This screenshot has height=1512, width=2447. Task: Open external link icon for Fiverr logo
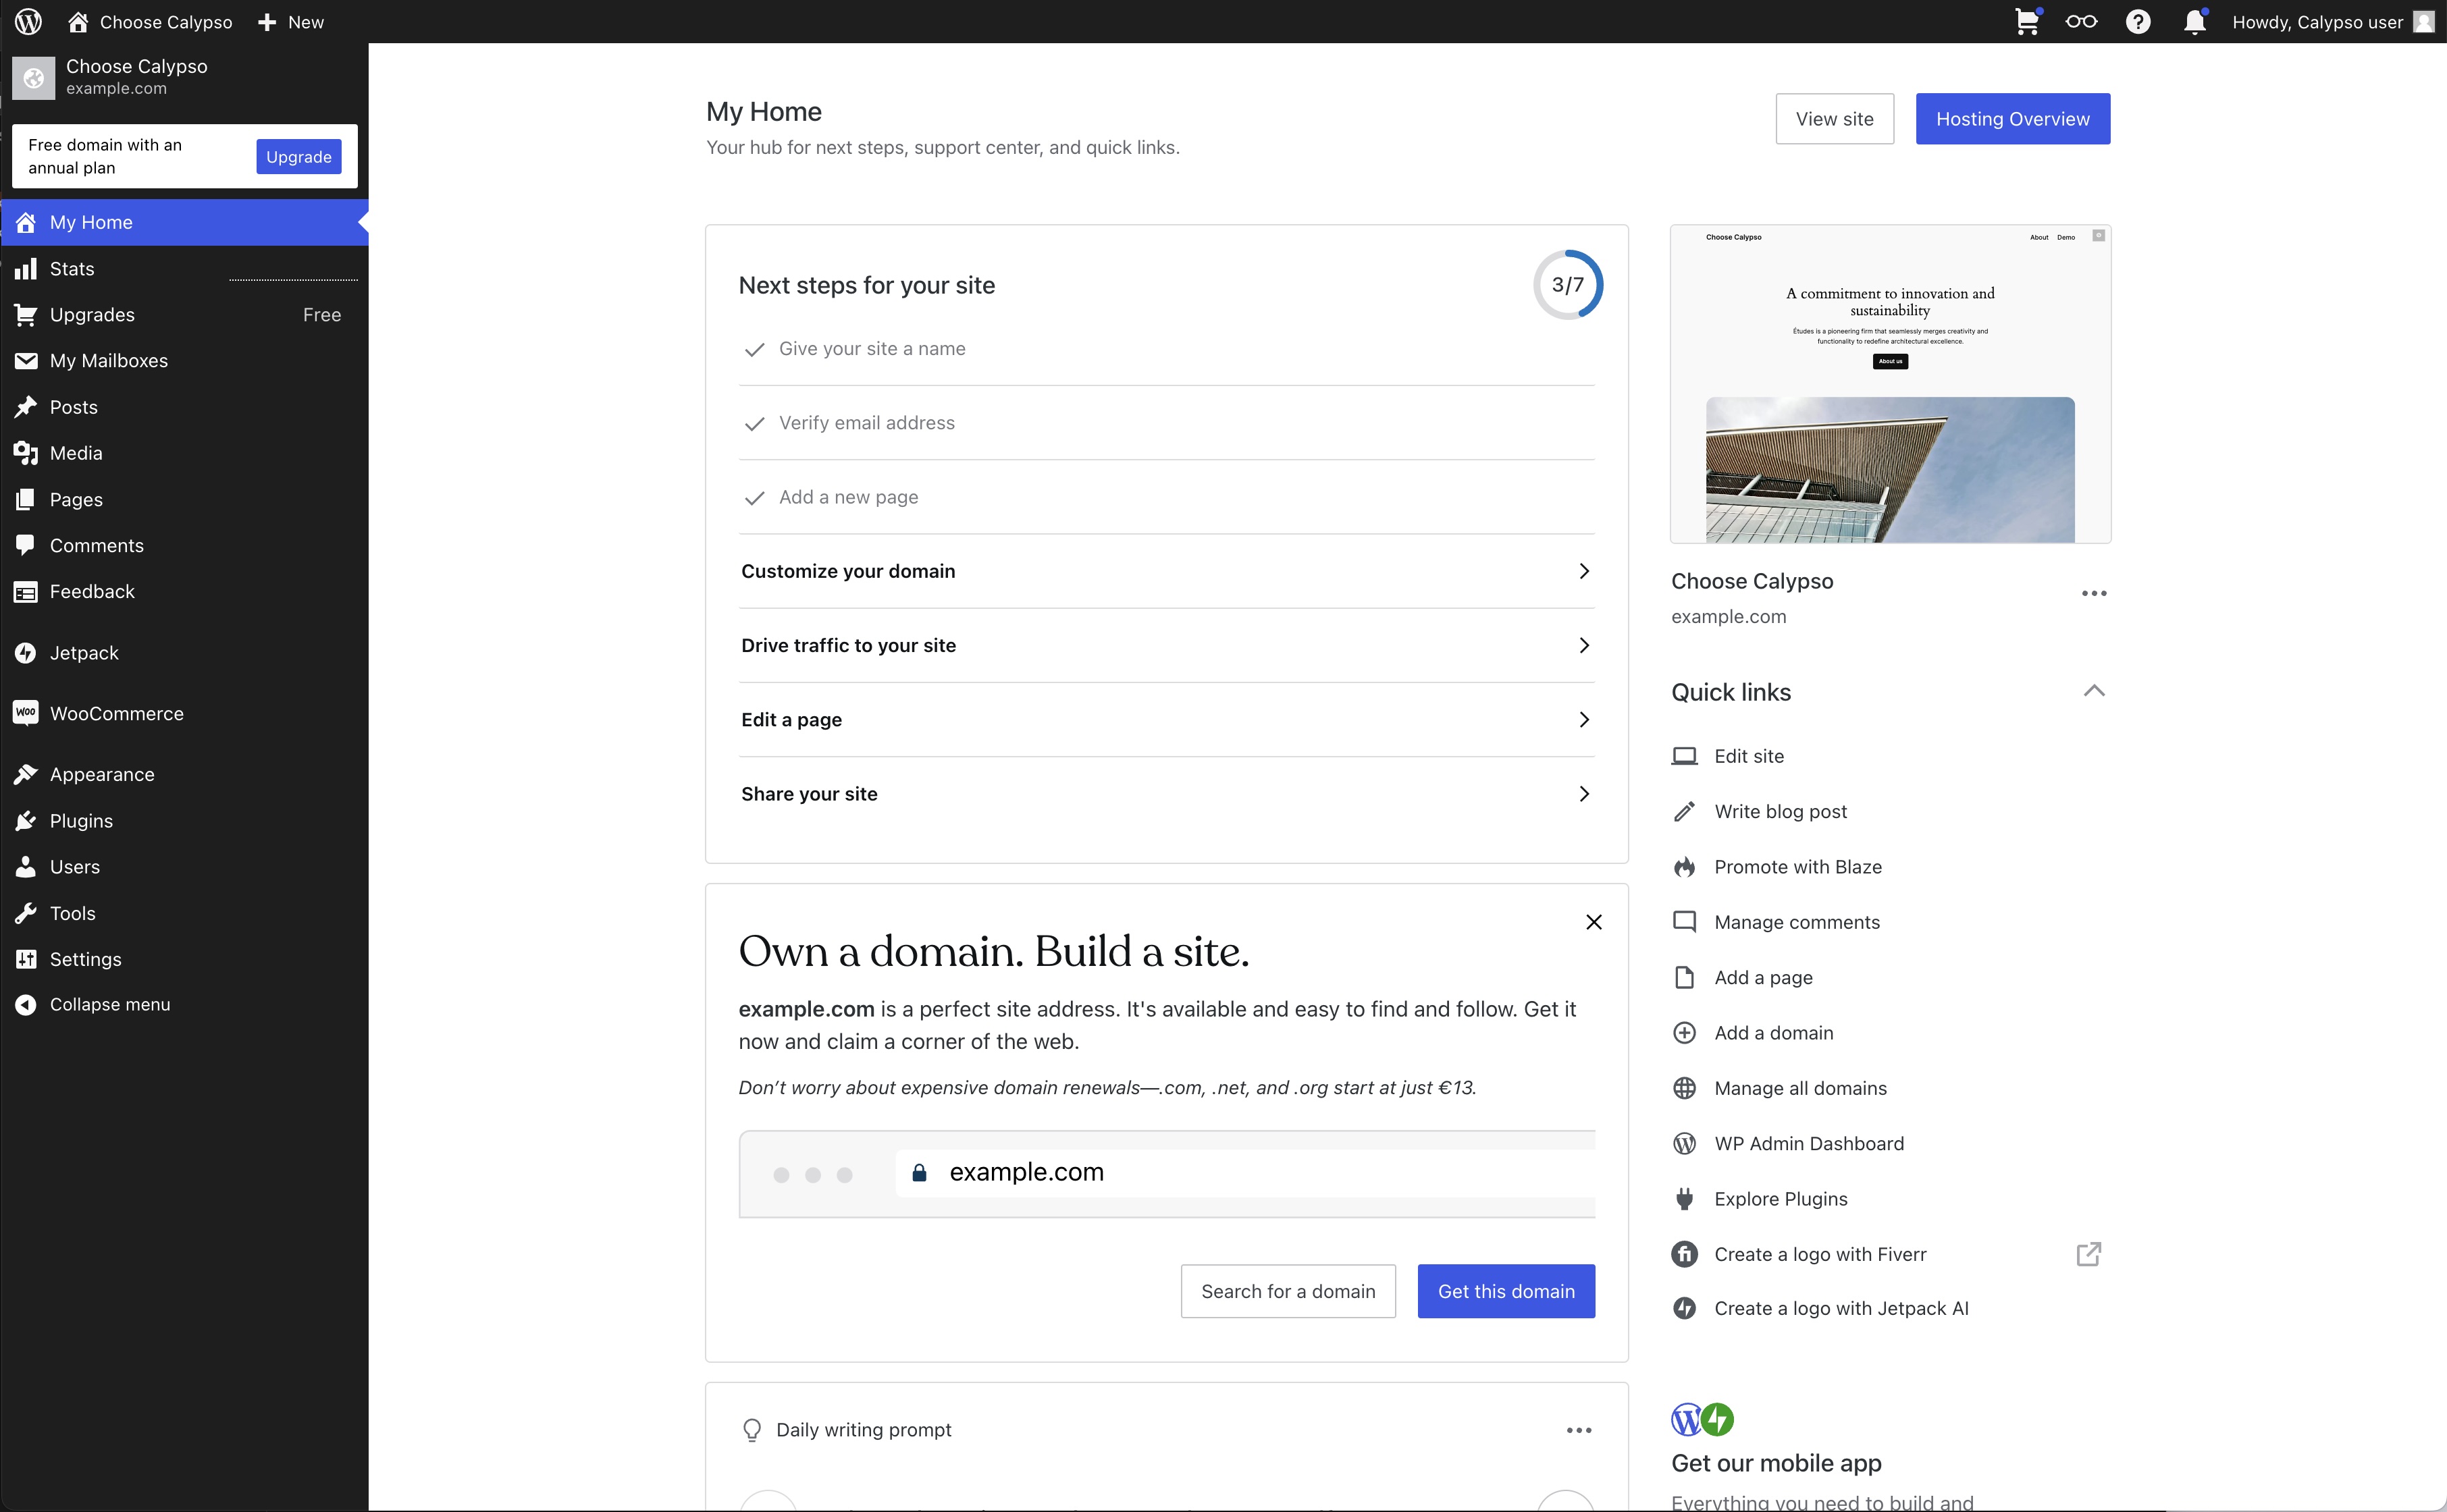[x=2089, y=1254]
